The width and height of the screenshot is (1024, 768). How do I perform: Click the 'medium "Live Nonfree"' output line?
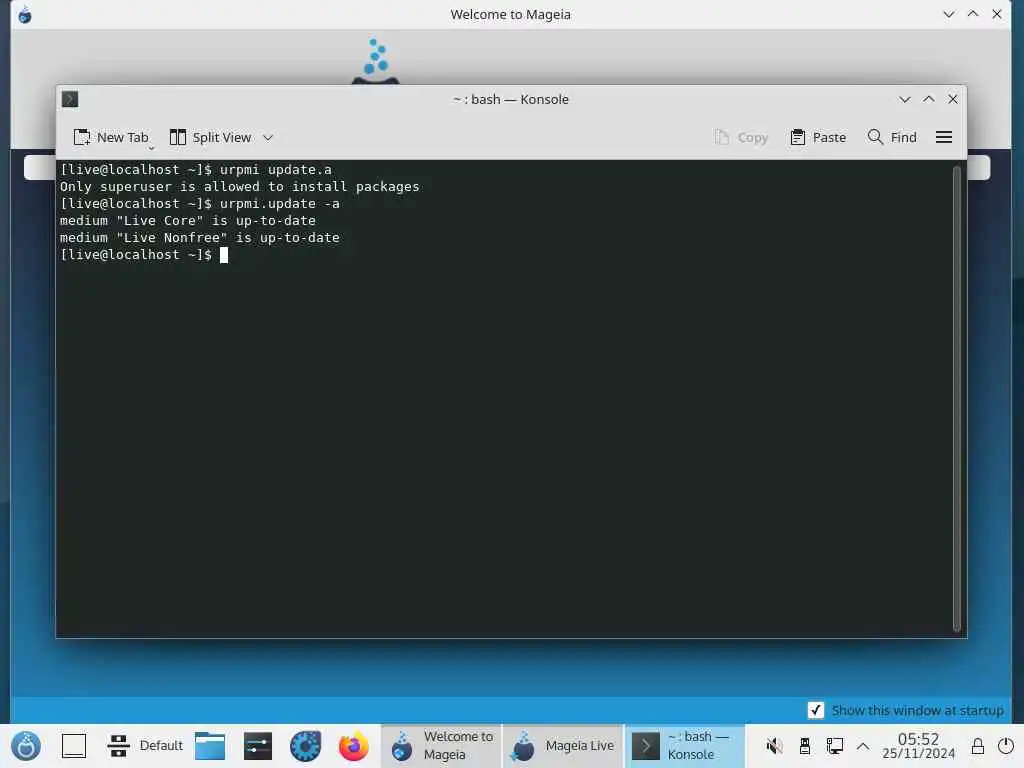200,238
